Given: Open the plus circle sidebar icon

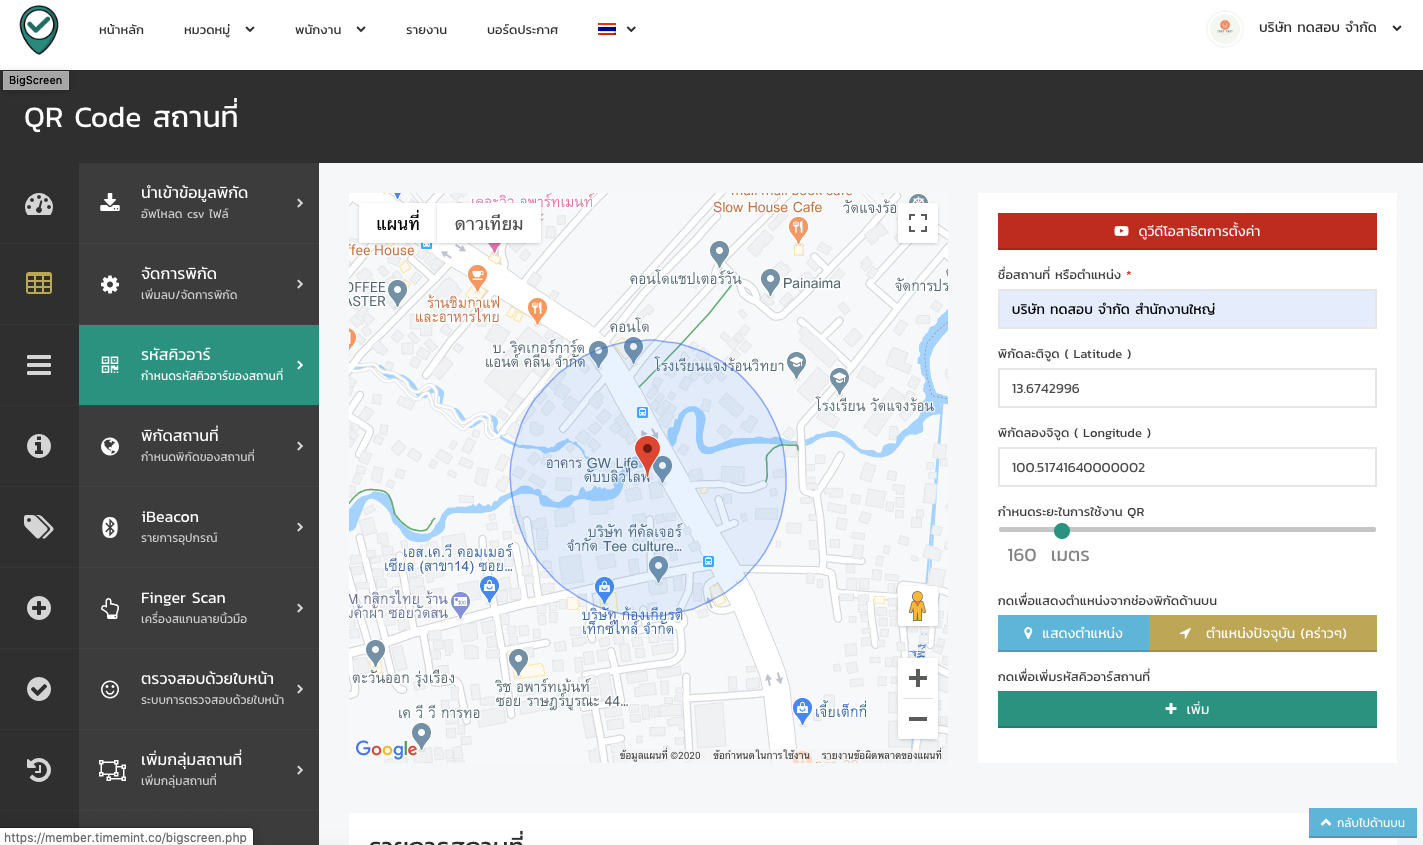Looking at the screenshot, I should pyautogui.click(x=39, y=608).
